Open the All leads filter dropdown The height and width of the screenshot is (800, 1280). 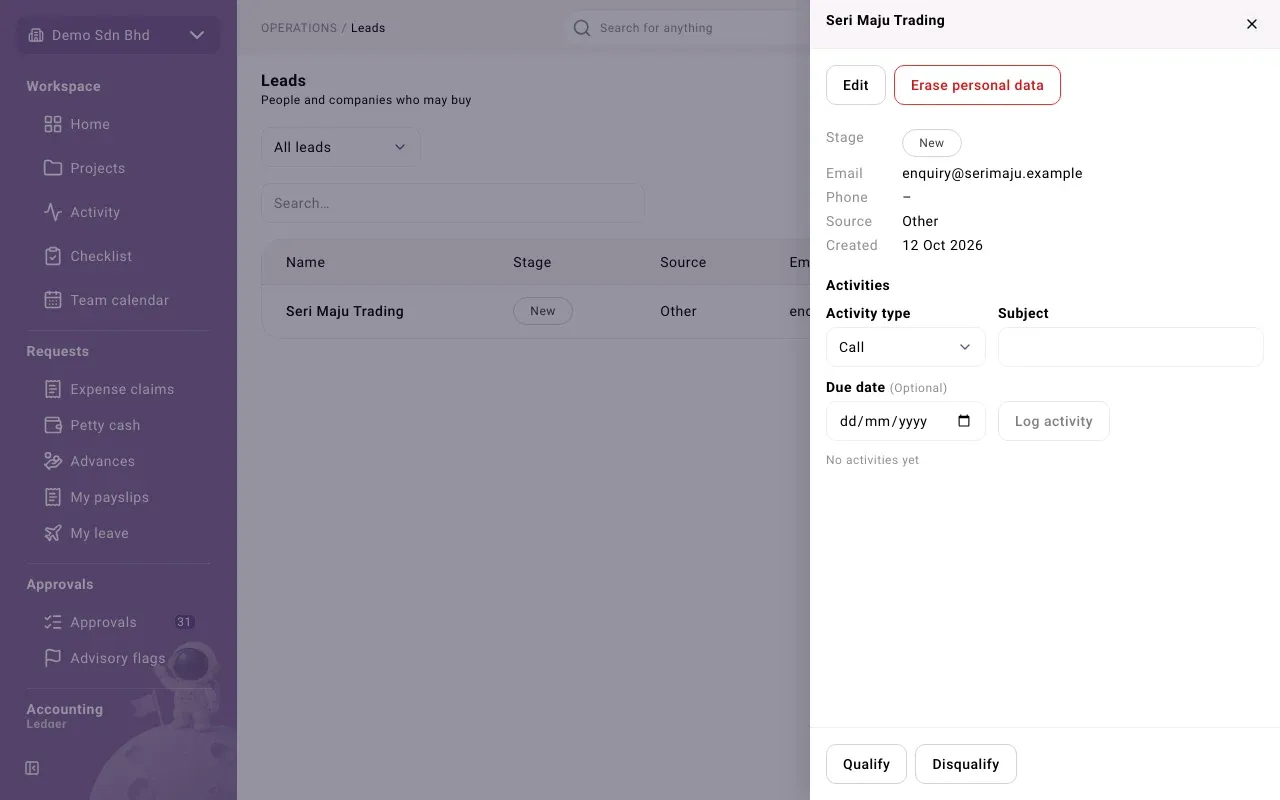pos(341,147)
